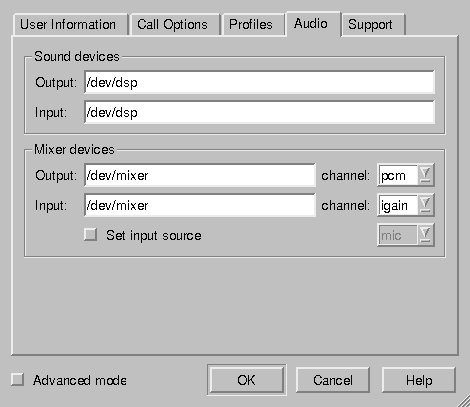Screen dimensions: 470x407
Task: Click the igain channel text box
Action: pos(398,205)
